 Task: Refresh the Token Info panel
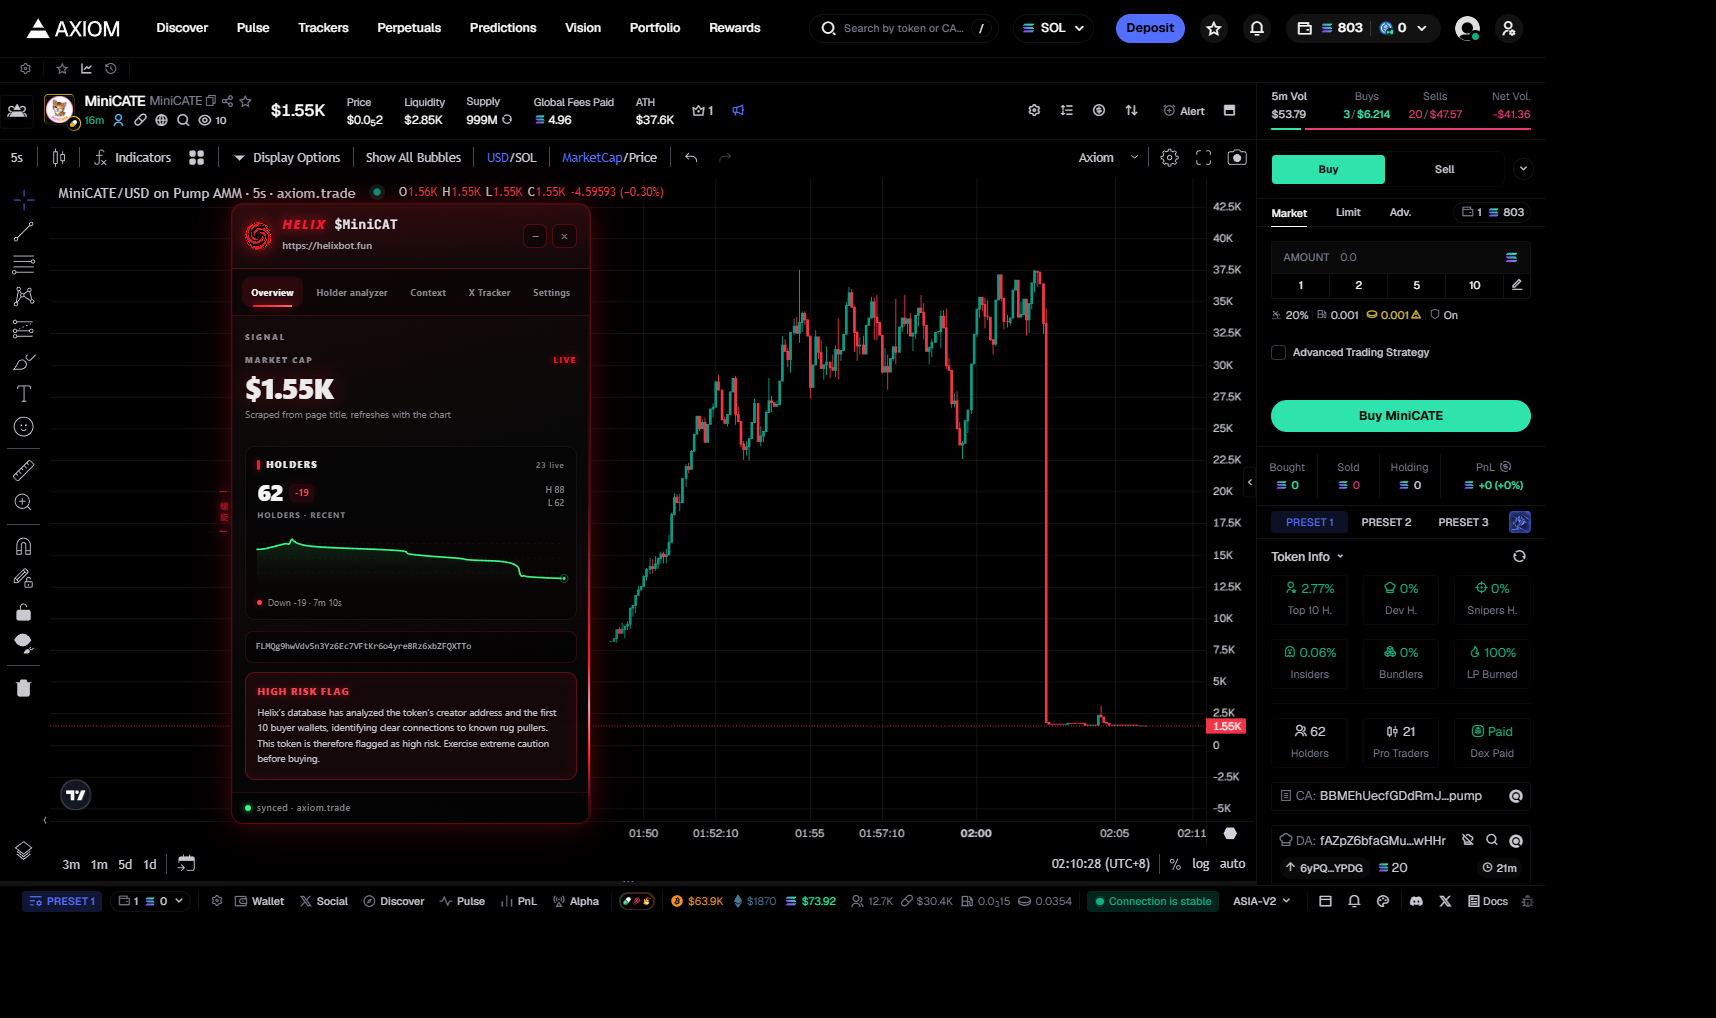1520,556
